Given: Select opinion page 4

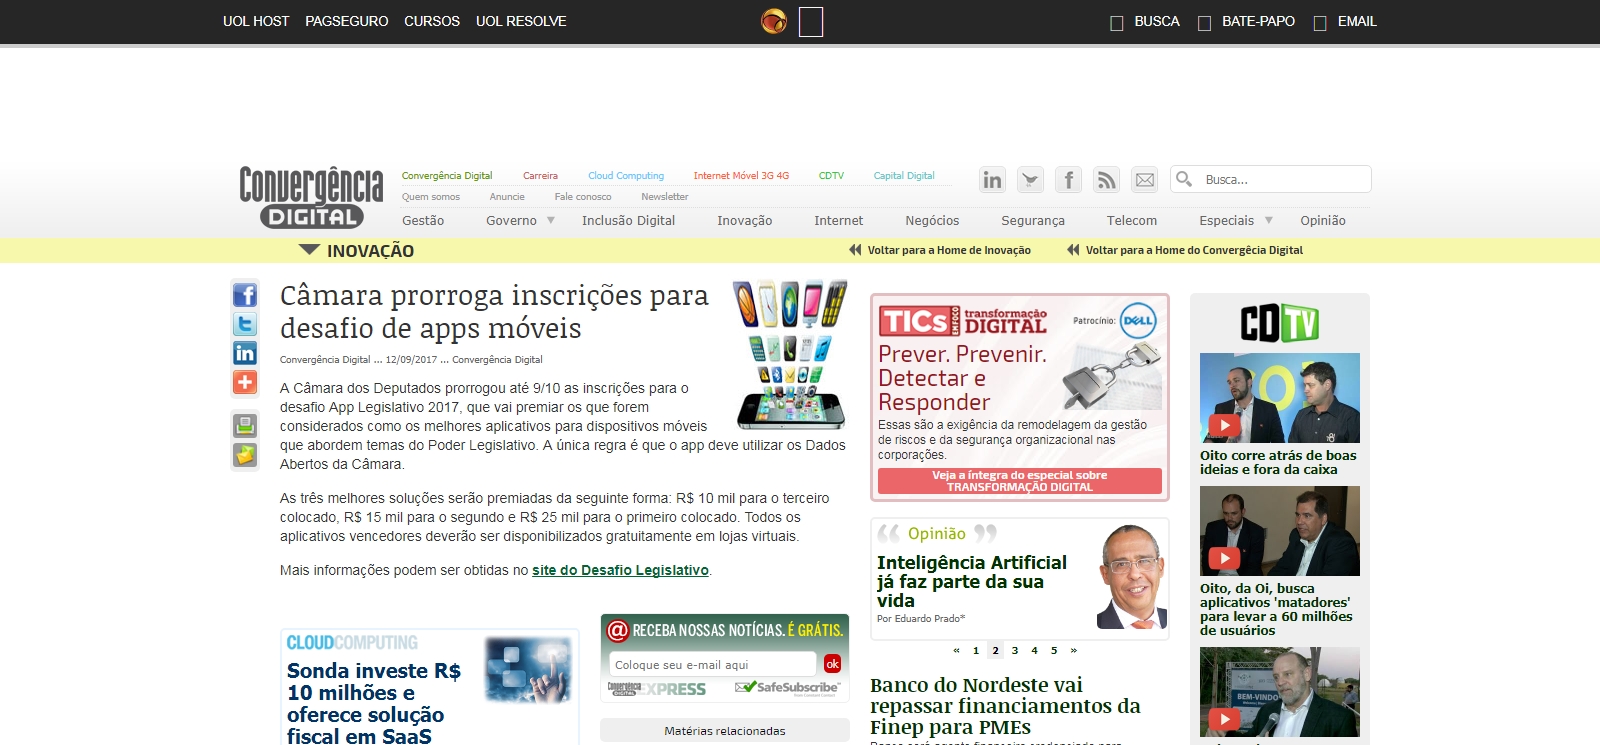Looking at the screenshot, I should coord(1034,650).
